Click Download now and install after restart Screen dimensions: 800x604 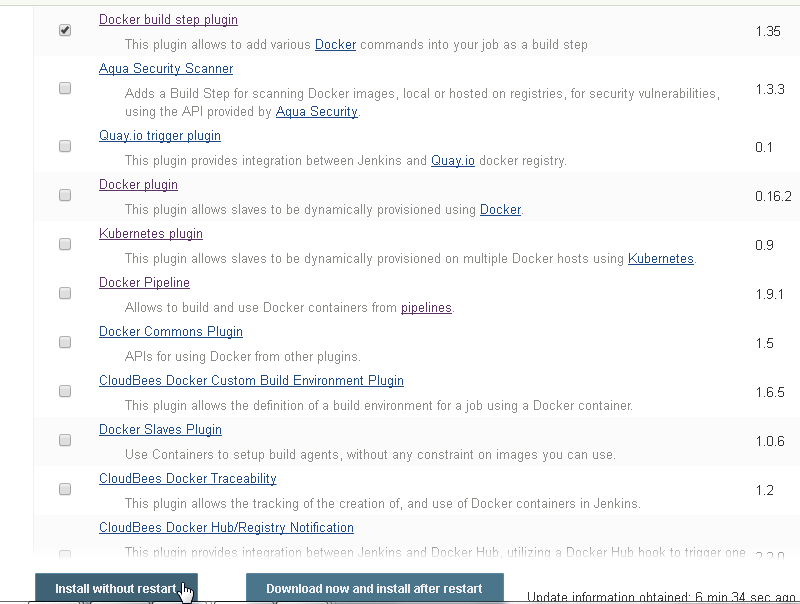pyautogui.click(x=374, y=588)
